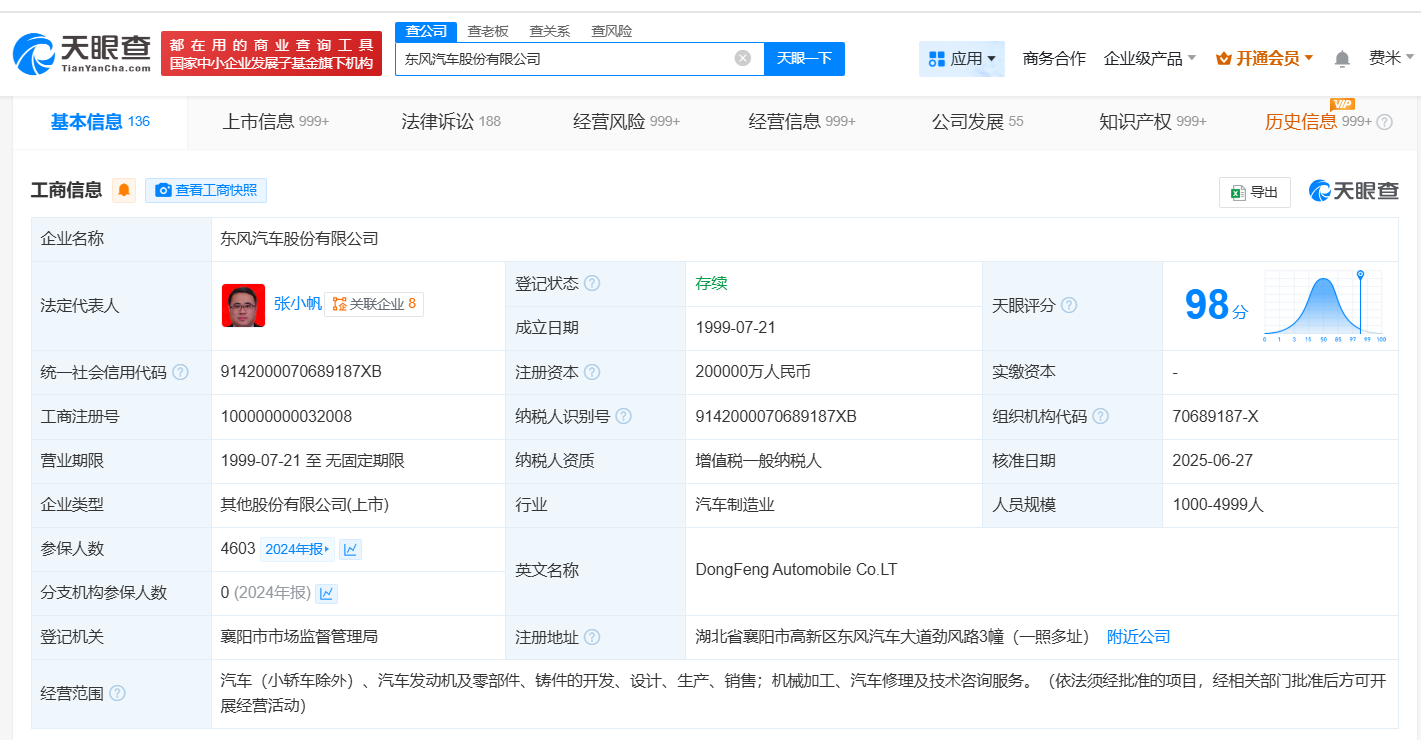Open the 天眼评分 distribution chart

coord(1324,305)
